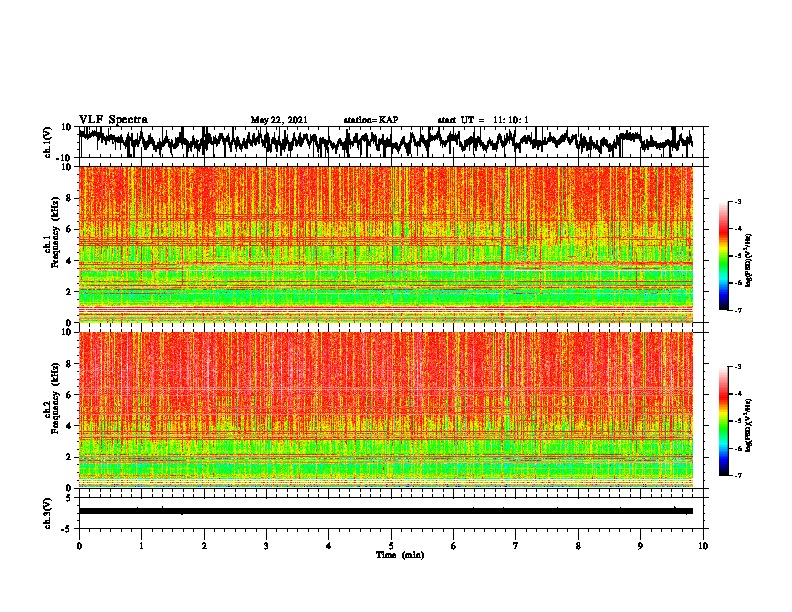Click the log(PSD) label beside ch.1 color bar
792x612 pixels.
[x=749, y=260]
